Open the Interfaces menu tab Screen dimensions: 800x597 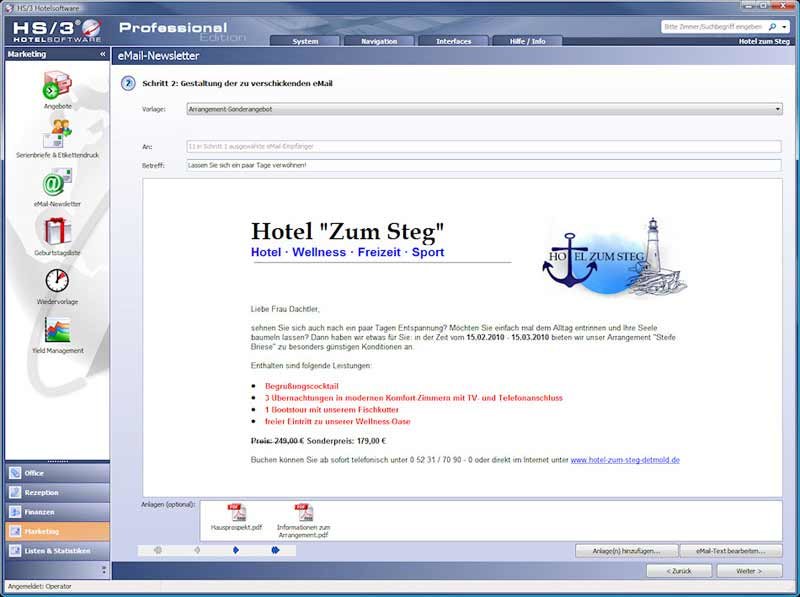[x=454, y=41]
